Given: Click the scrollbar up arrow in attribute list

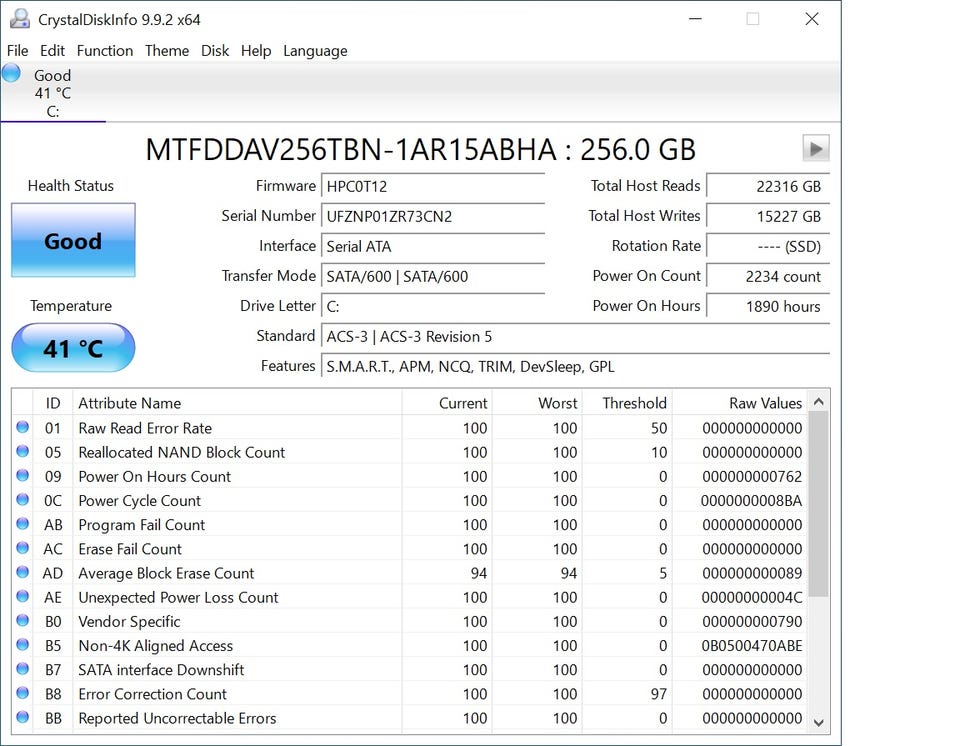Looking at the screenshot, I should click(x=819, y=402).
